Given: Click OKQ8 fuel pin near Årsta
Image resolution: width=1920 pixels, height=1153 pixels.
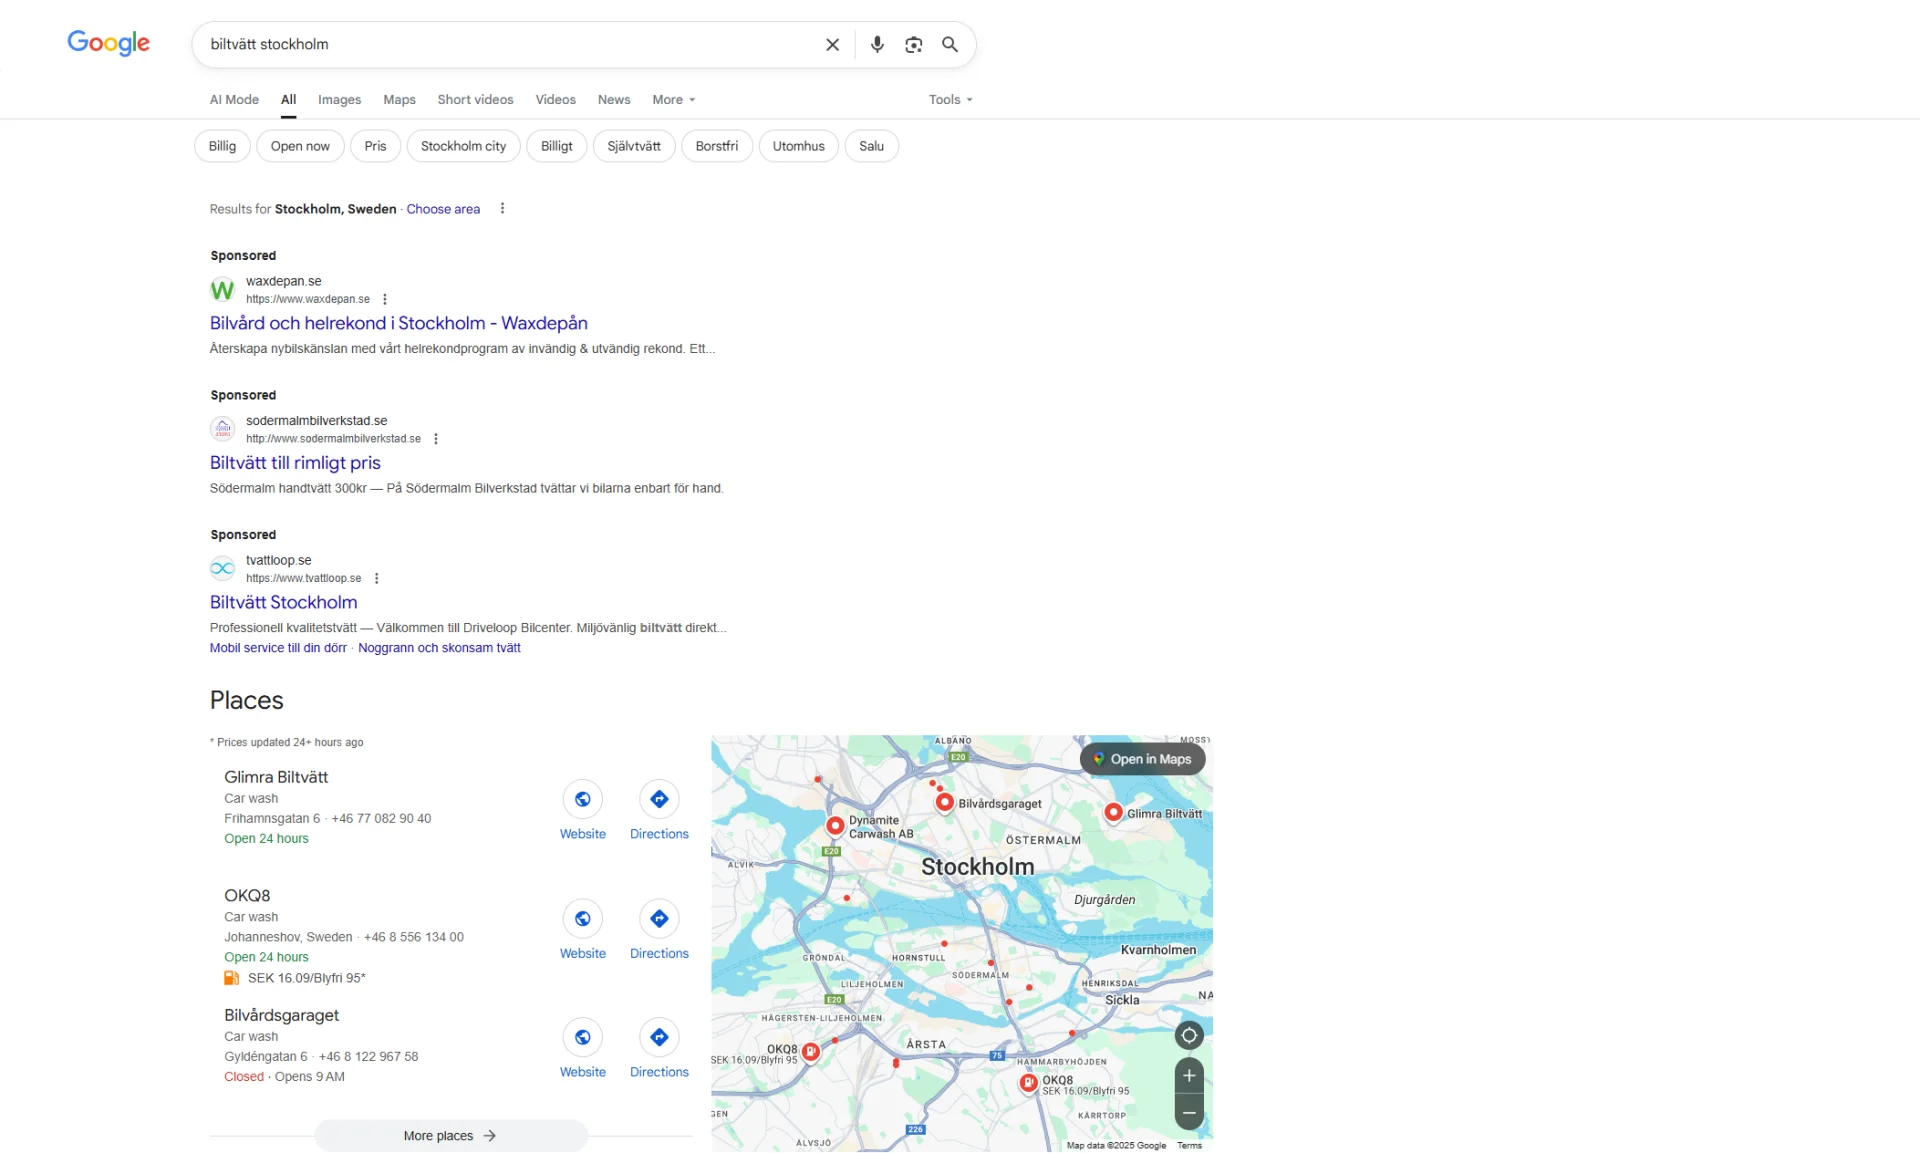Looking at the screenshot, I should coord(811,1052).
